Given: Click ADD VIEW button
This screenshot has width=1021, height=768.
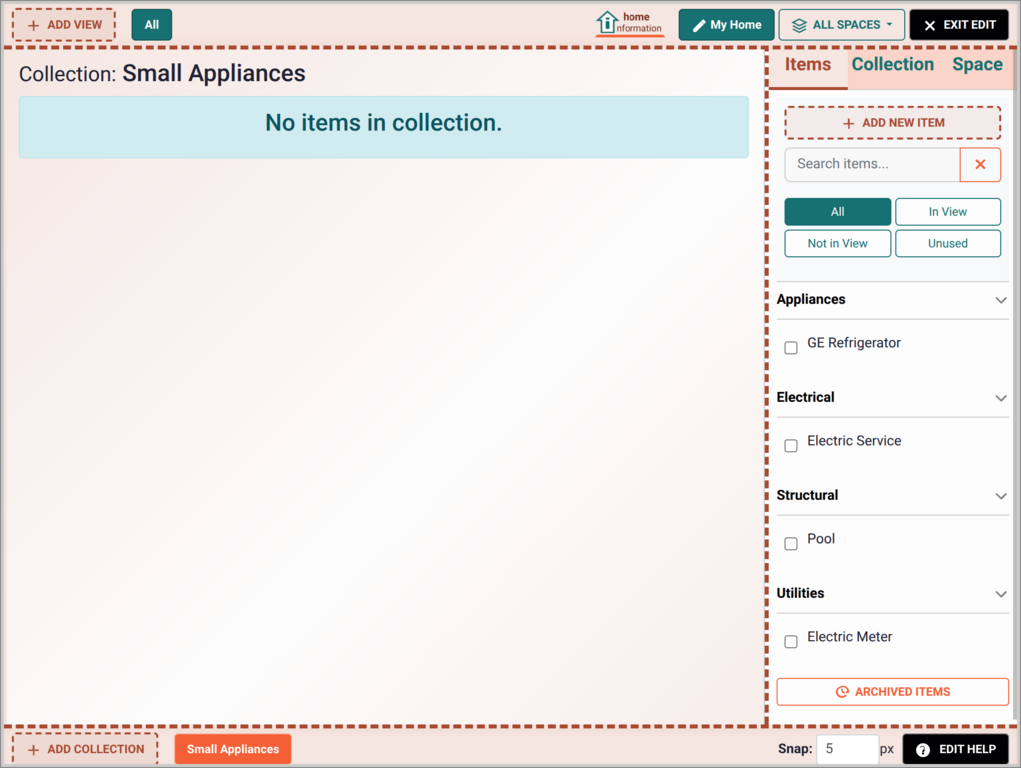Looking at the screenshot, I should coord(64,25).
